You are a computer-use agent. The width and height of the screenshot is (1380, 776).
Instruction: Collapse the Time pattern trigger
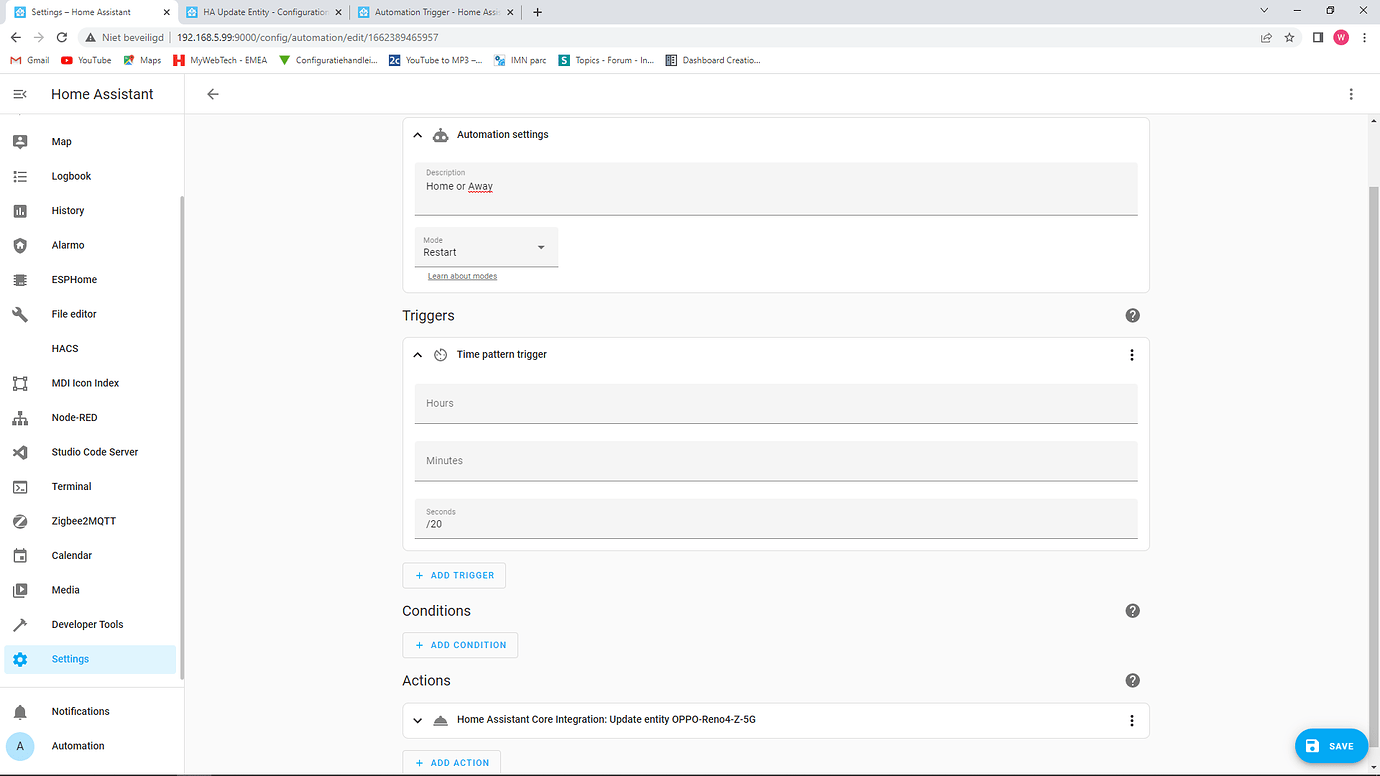[x=418, y=354]
